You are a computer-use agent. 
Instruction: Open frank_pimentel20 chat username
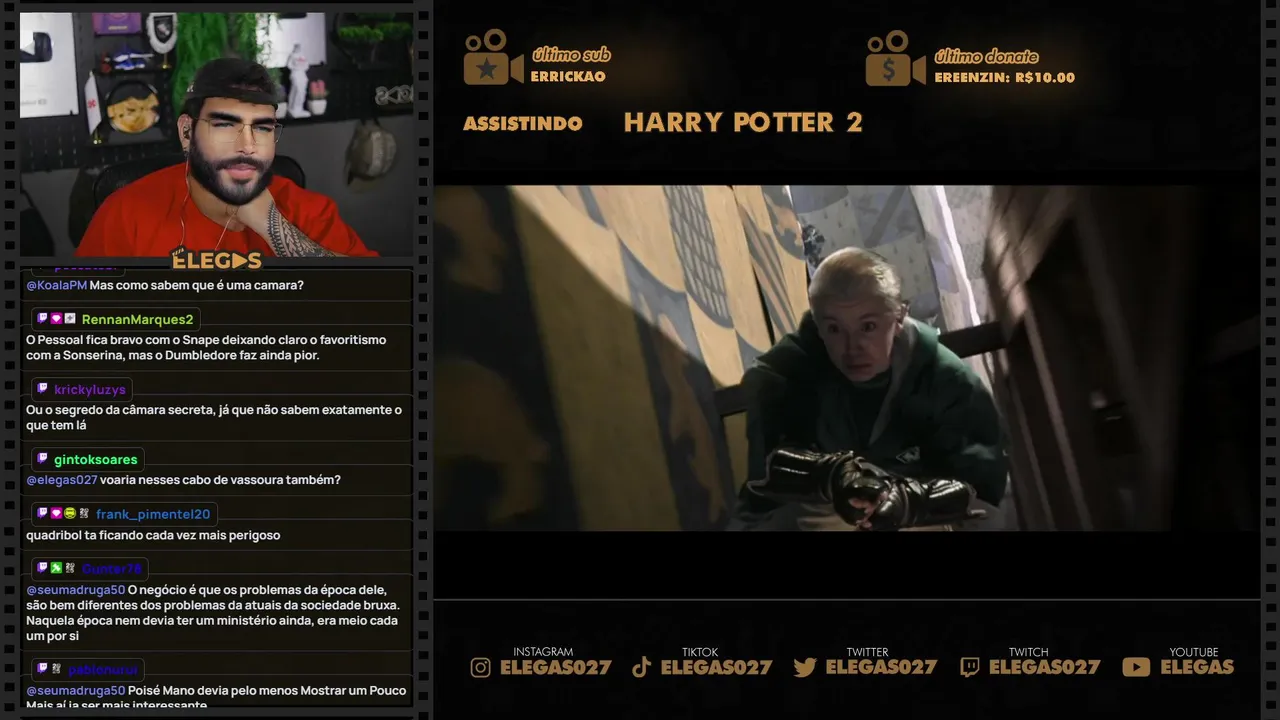pyautogui.click(x=153, y=514)
